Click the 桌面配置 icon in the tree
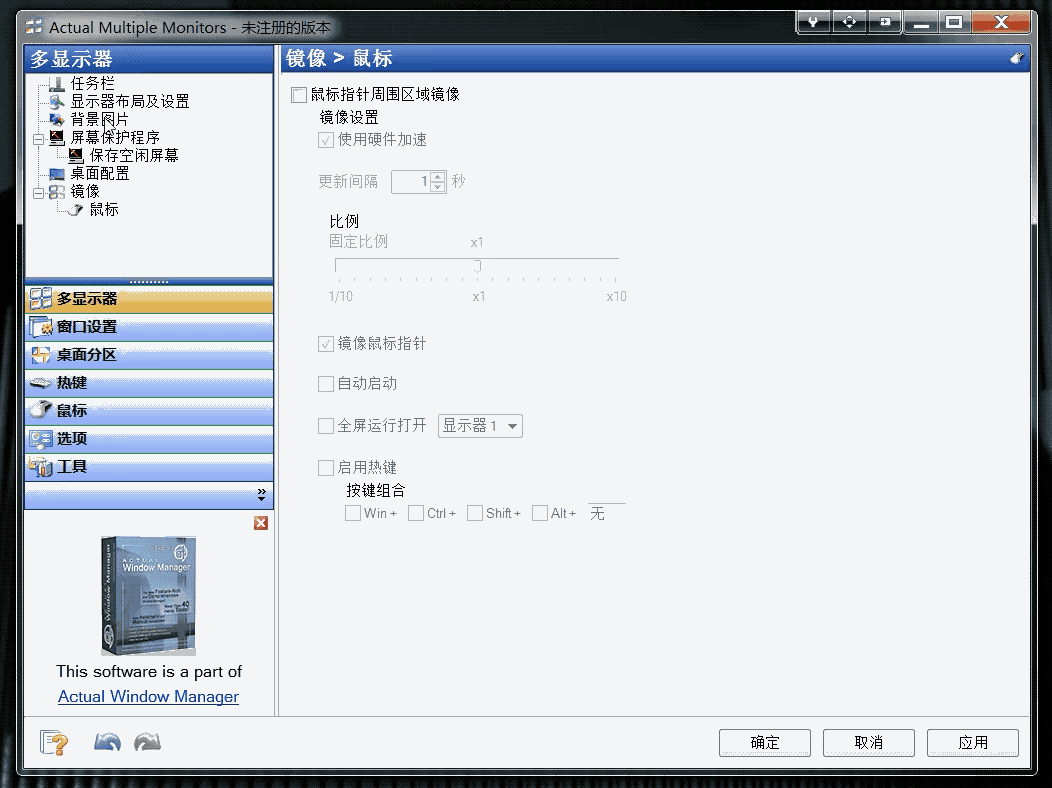1052x788 pixels. [x=57, y=174]
